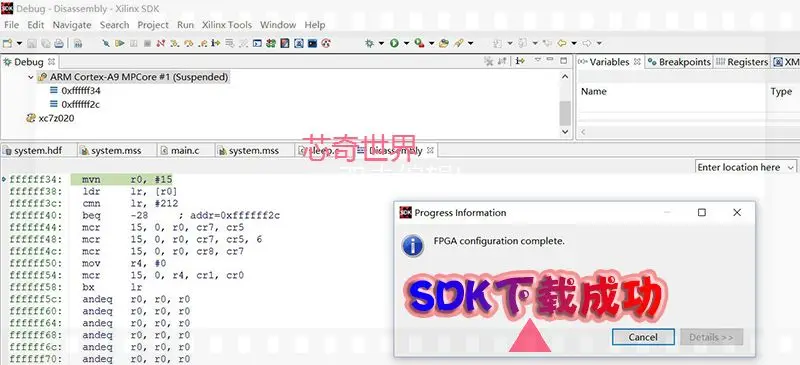Open the Debug launch dropdown arrow
Image resolution: width=800 pixels, height=365 pixels.
click(381, 43)
